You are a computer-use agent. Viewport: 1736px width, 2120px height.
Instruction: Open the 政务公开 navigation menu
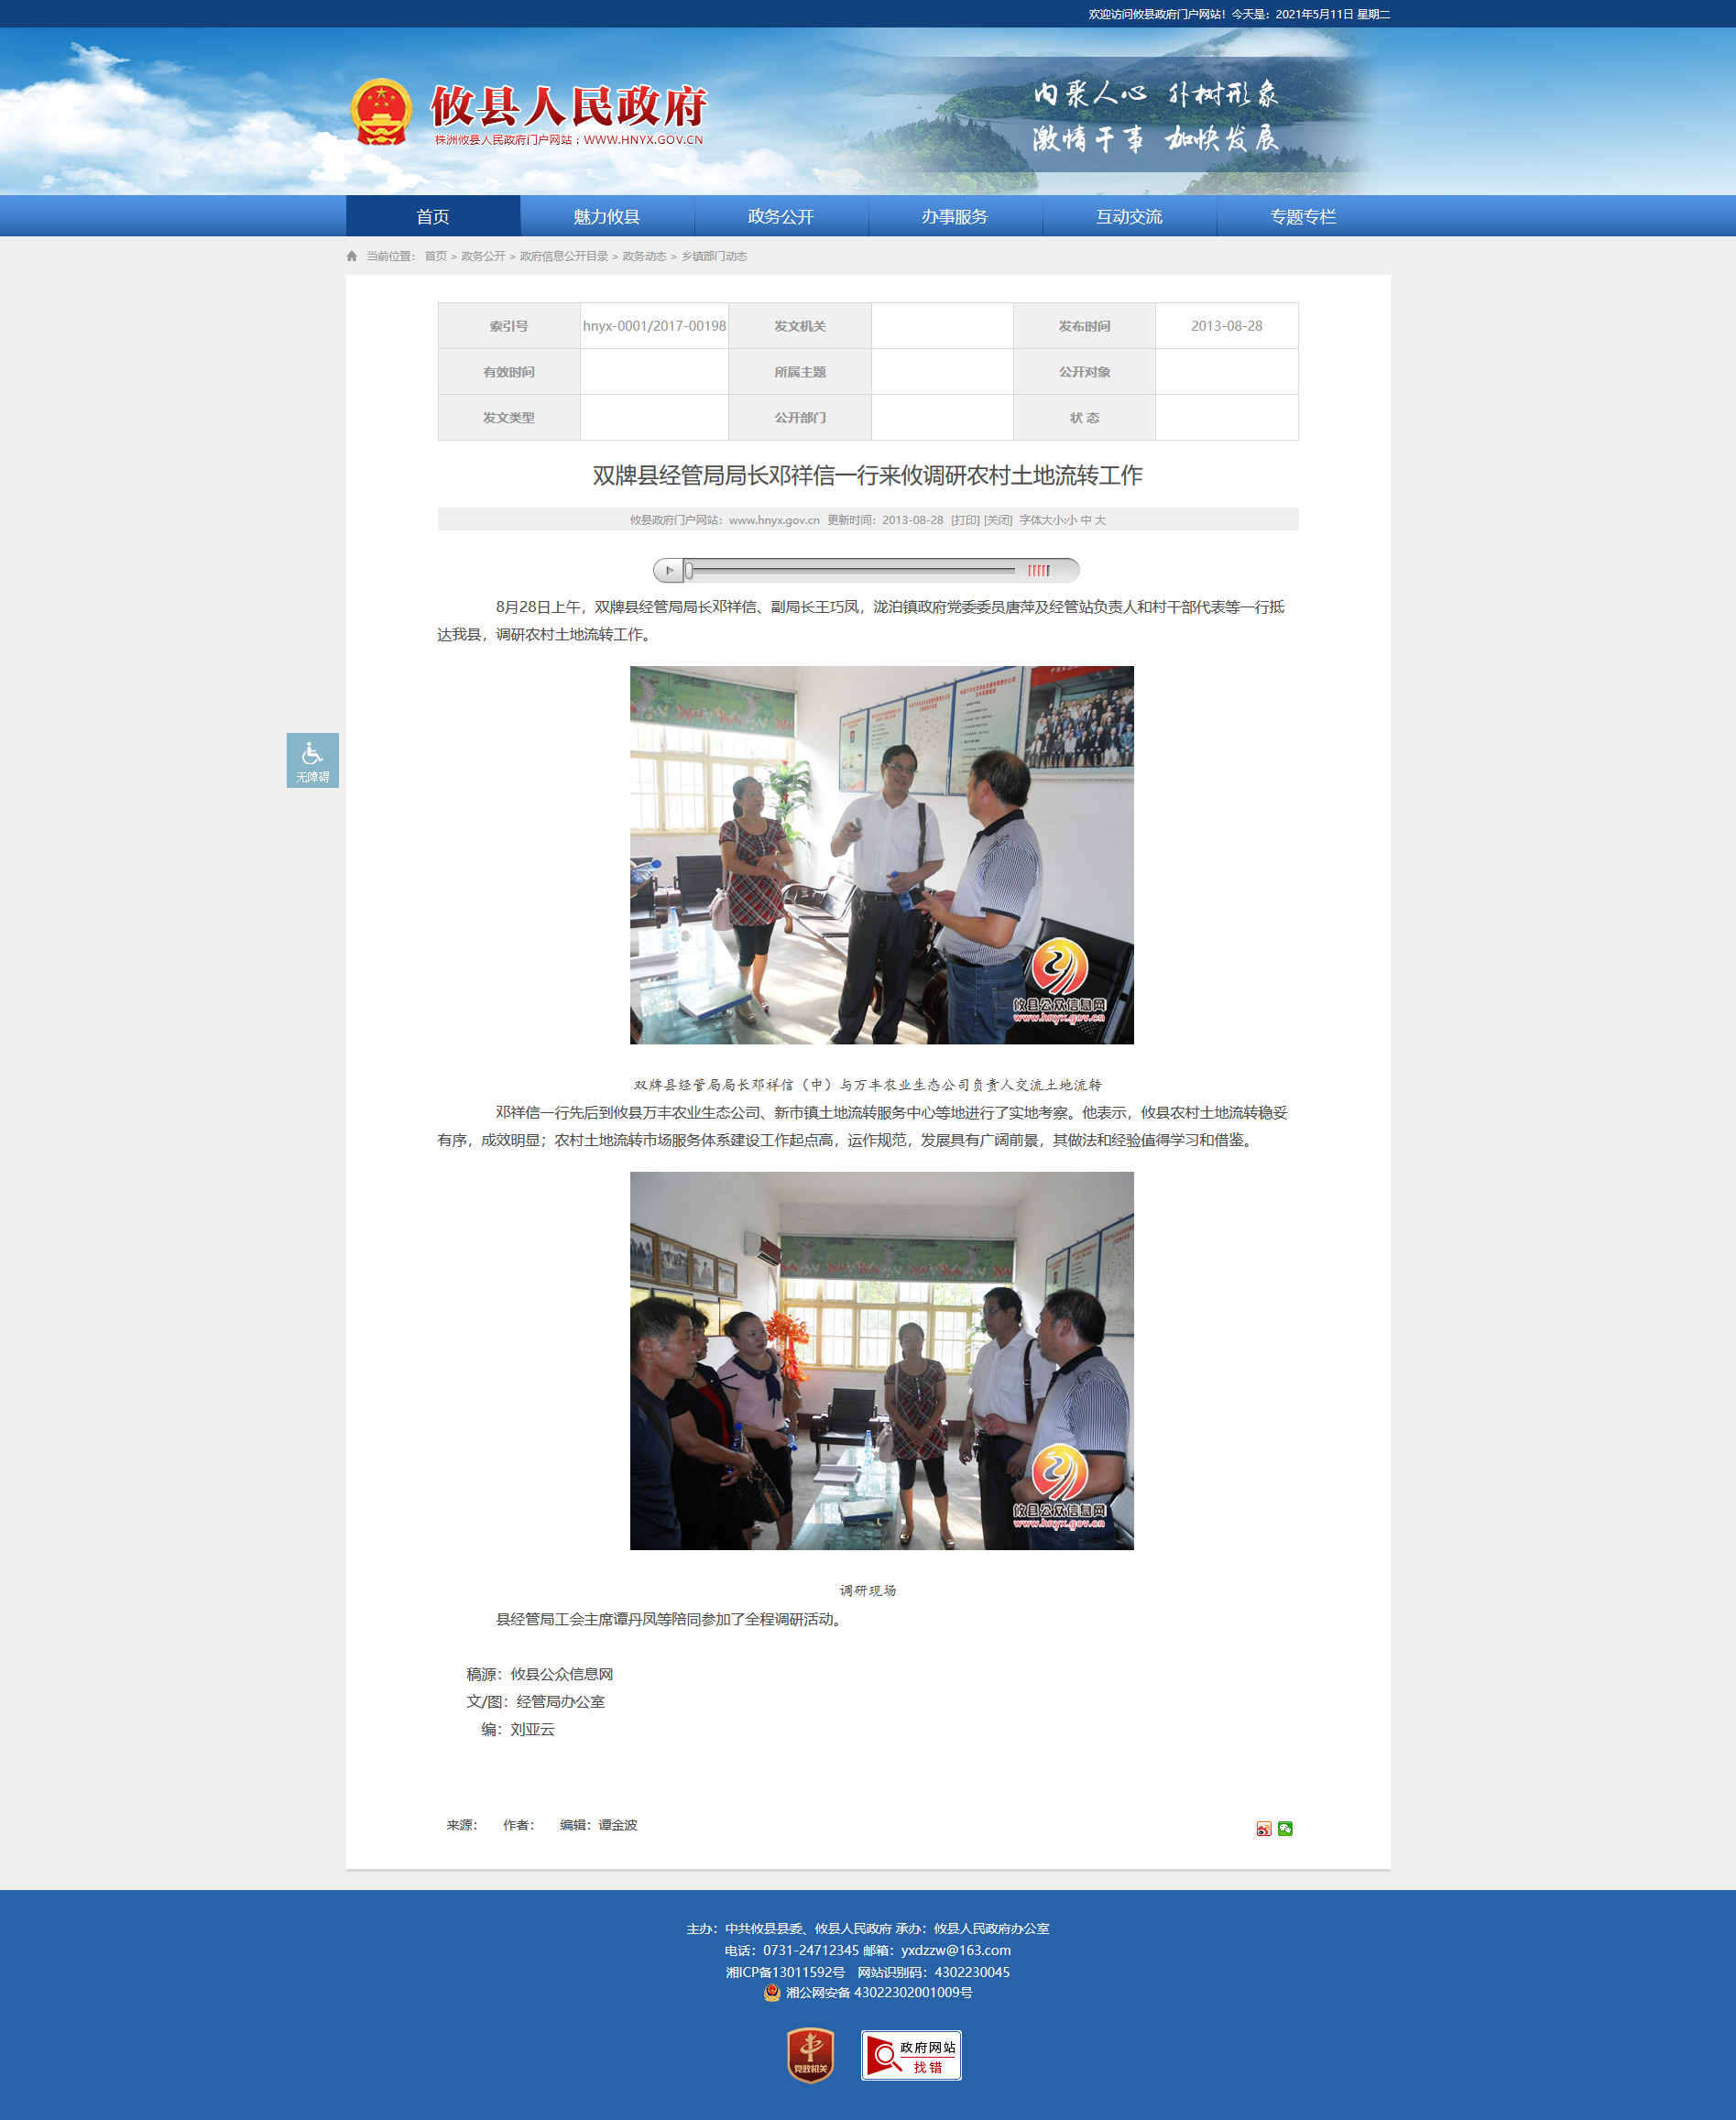781,216
